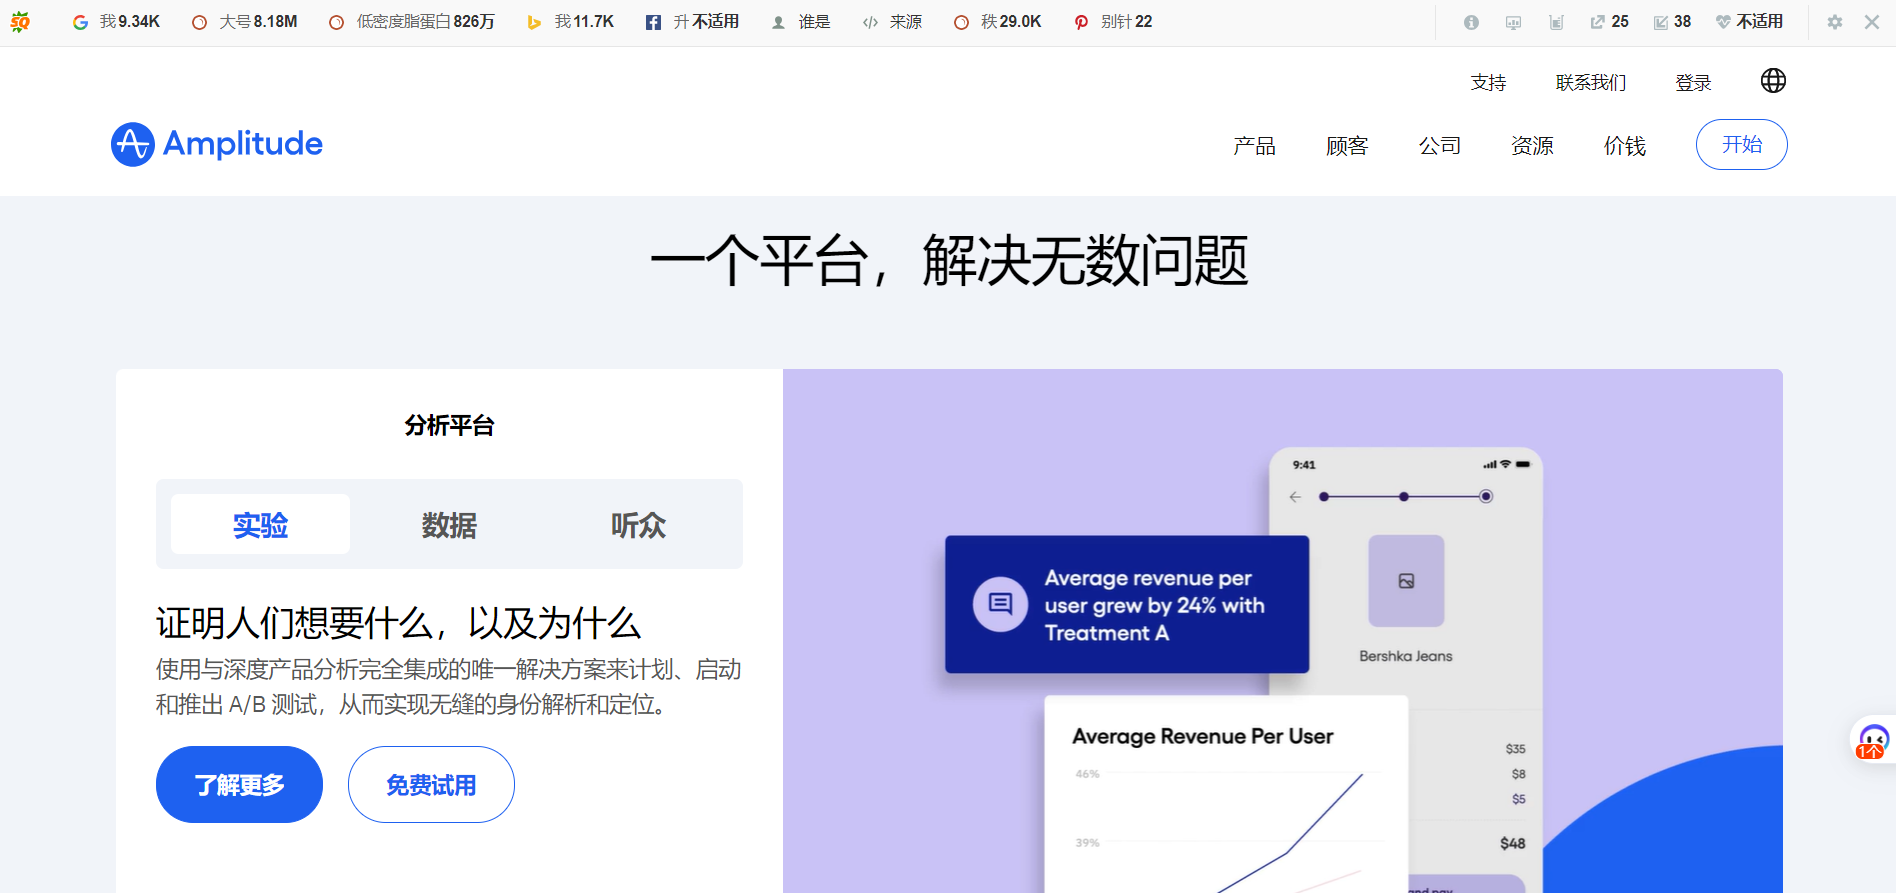
Task: Open the 联系我们 link
Action: [x=1591, y=83]
